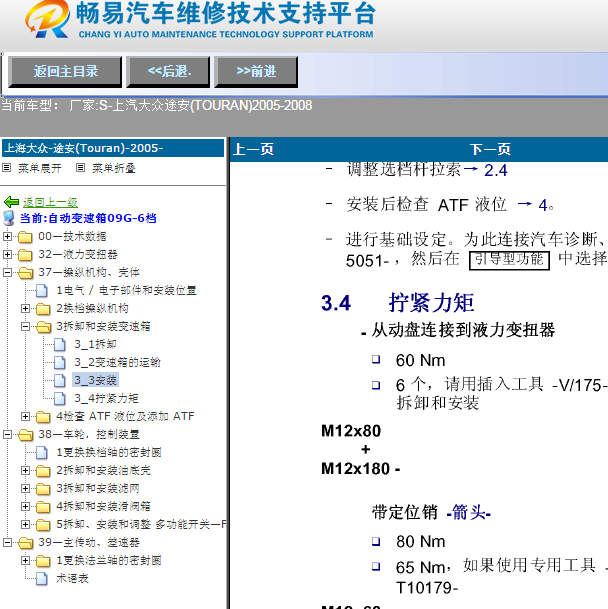Collapse the 37—操纵机构、壳体 tree node

click(7, 272)
